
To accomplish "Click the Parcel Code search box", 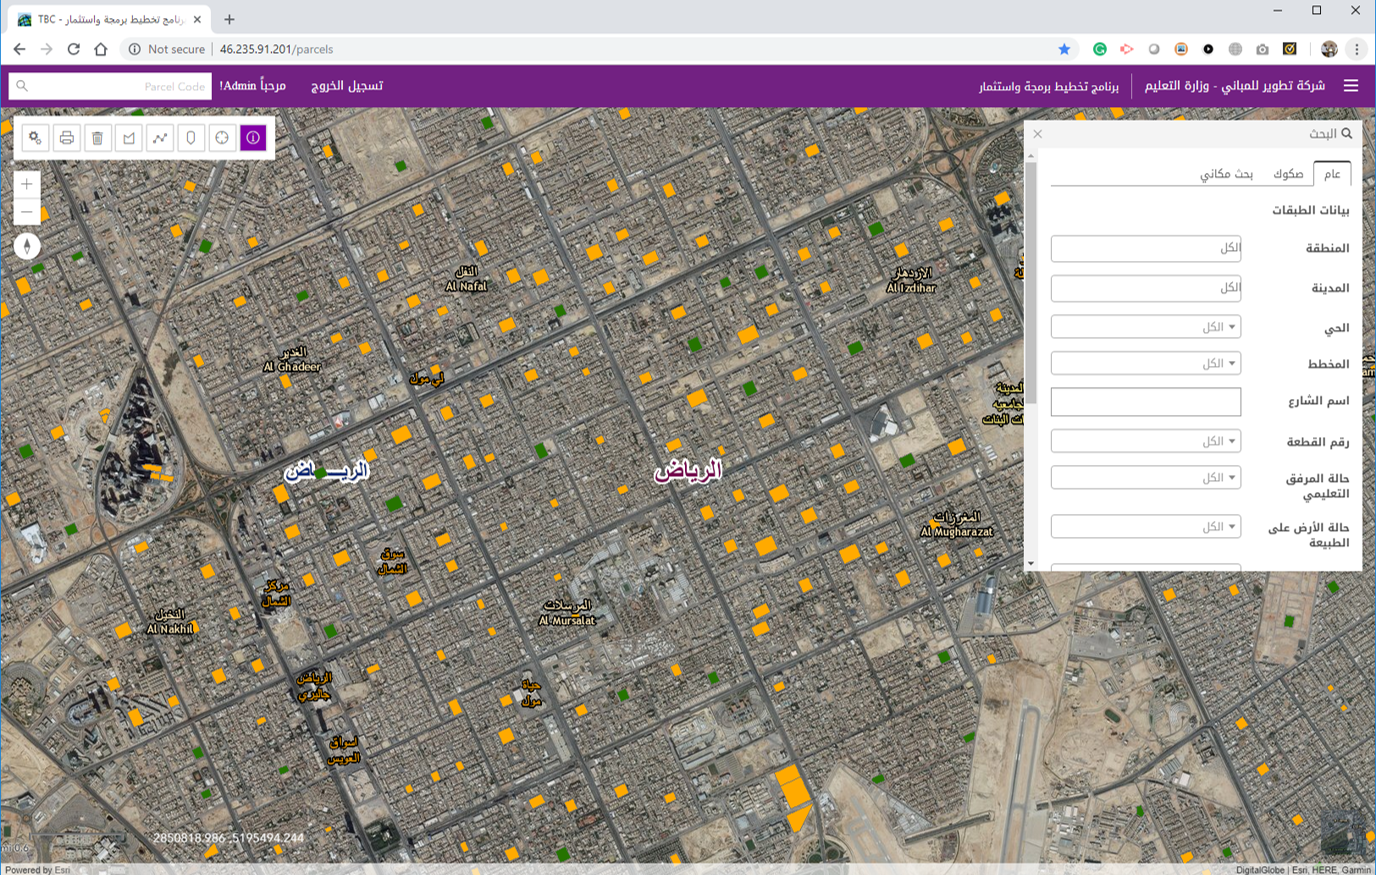I will tap(110, 86).
